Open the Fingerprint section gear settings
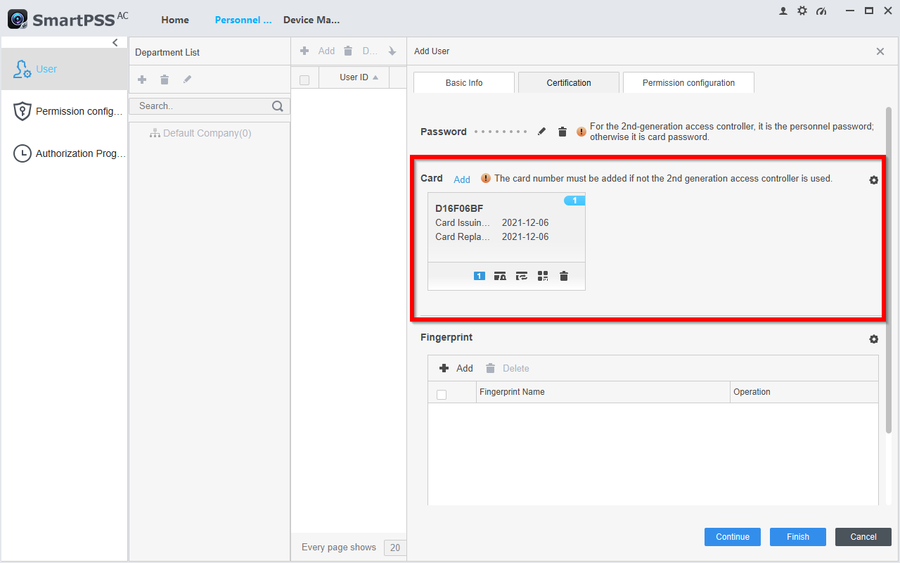This screenshot has height=563, width=900. tap(873, 340)
